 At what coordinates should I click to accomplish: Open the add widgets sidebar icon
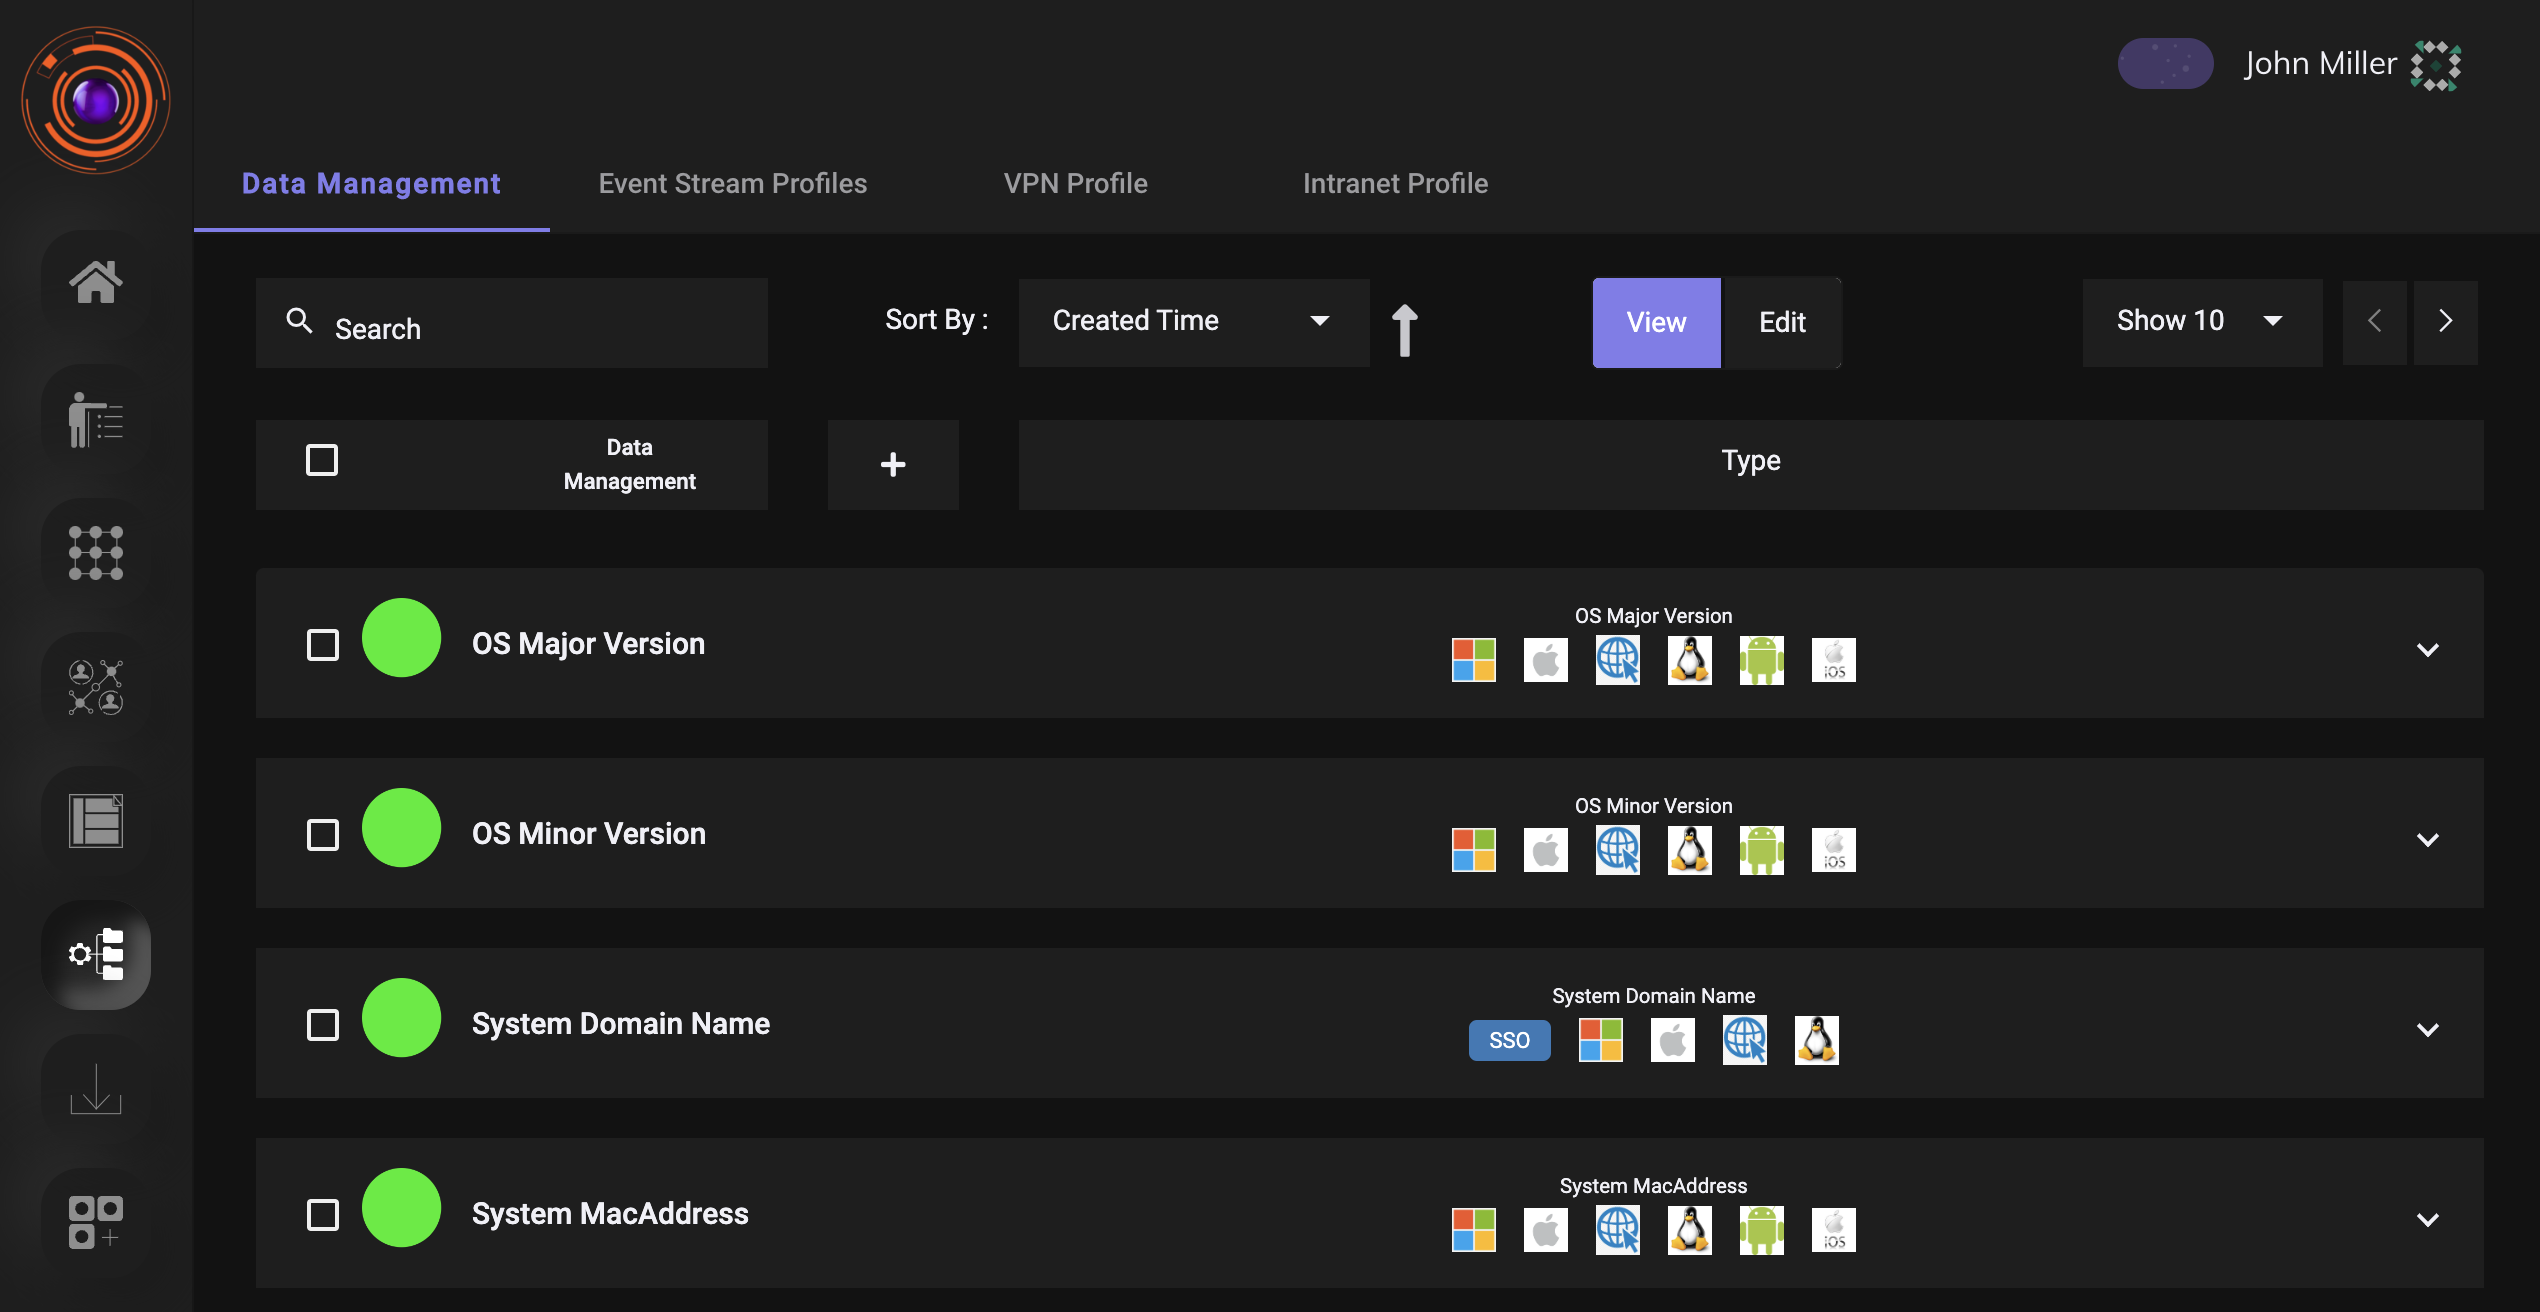coord(96,1223)
